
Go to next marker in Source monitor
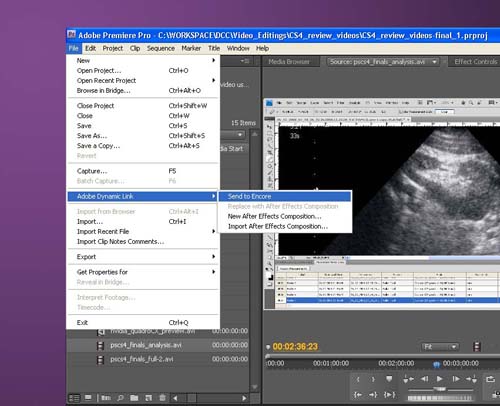pos(471,379)
